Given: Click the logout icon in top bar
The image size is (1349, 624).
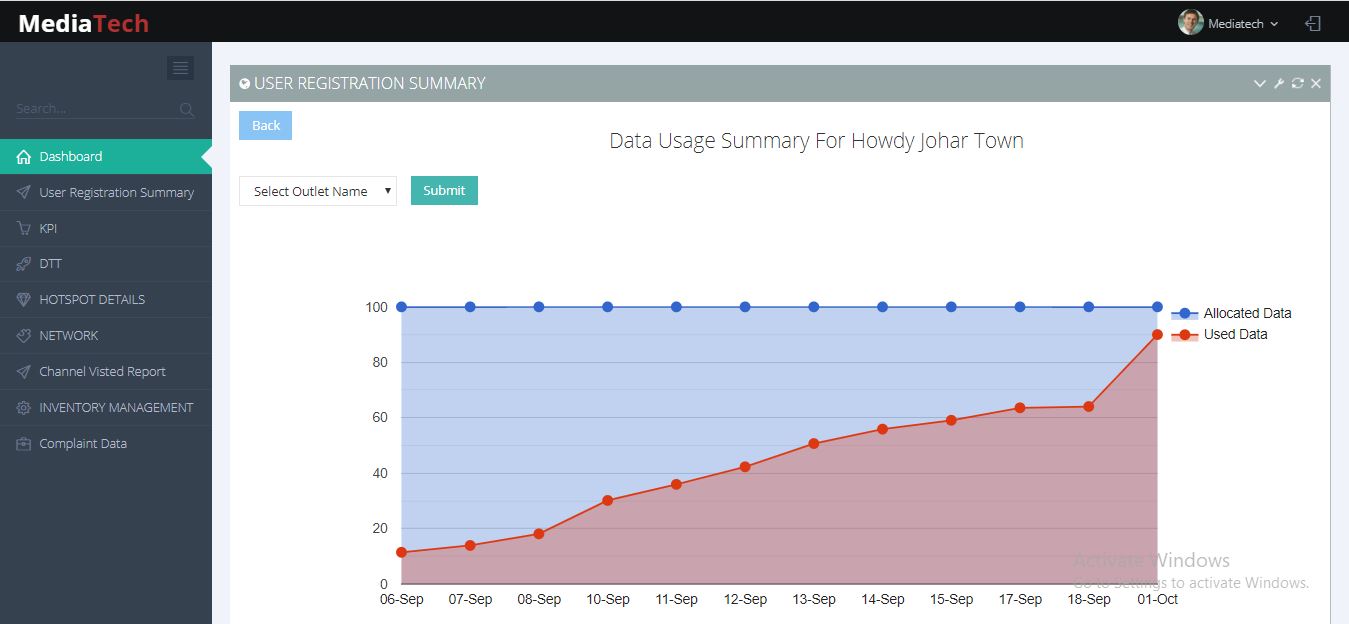Looking at the screenshot, I should [1313, 23].
